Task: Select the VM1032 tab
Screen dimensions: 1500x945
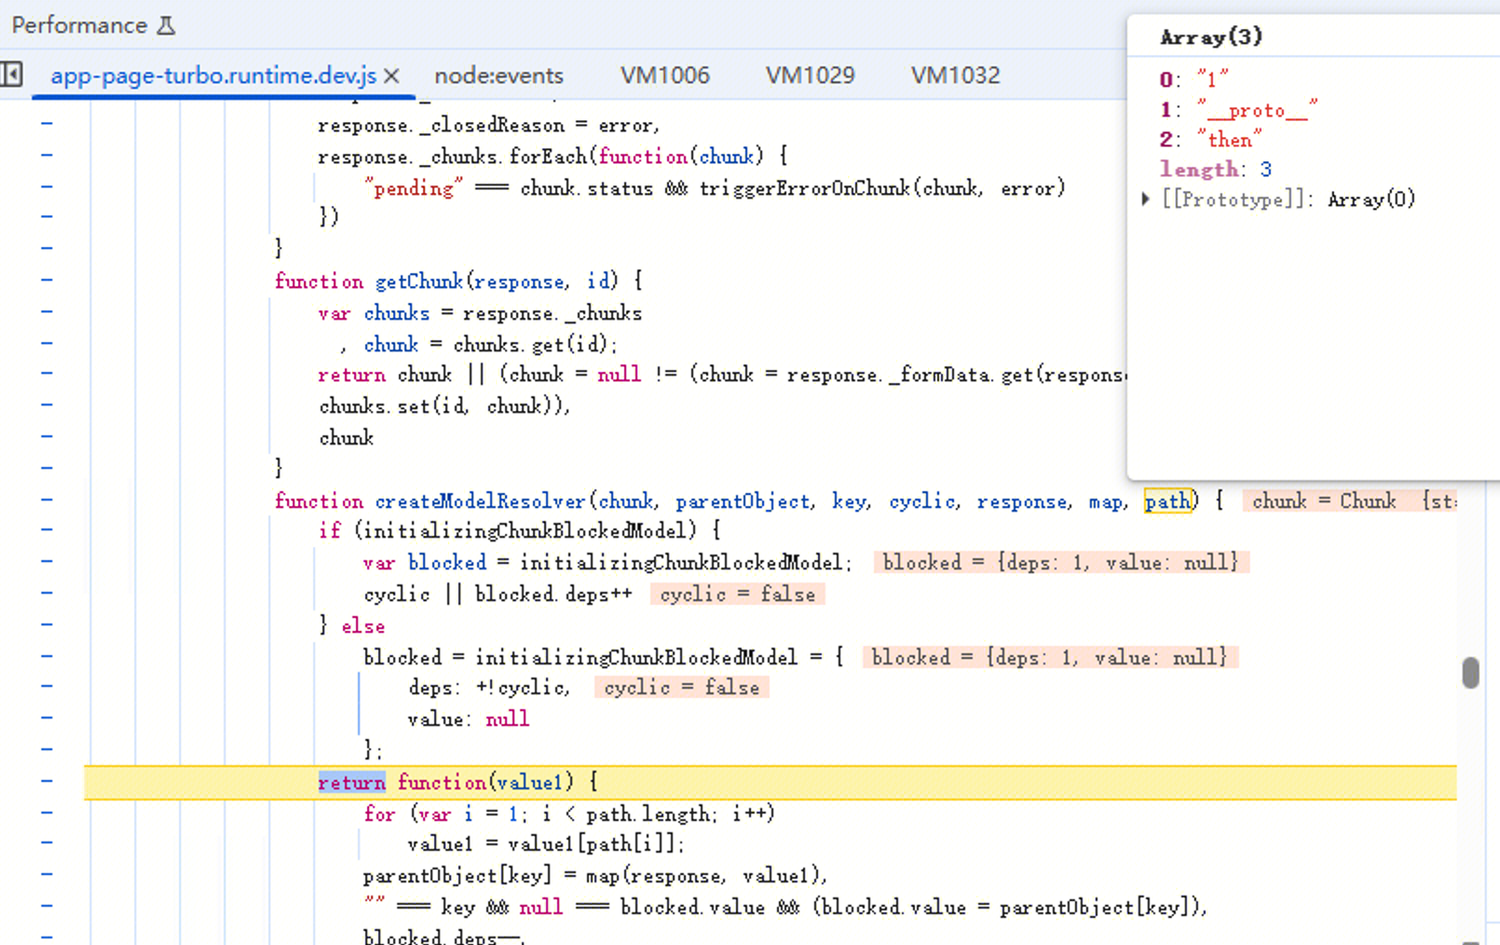Action: point(954,76)
